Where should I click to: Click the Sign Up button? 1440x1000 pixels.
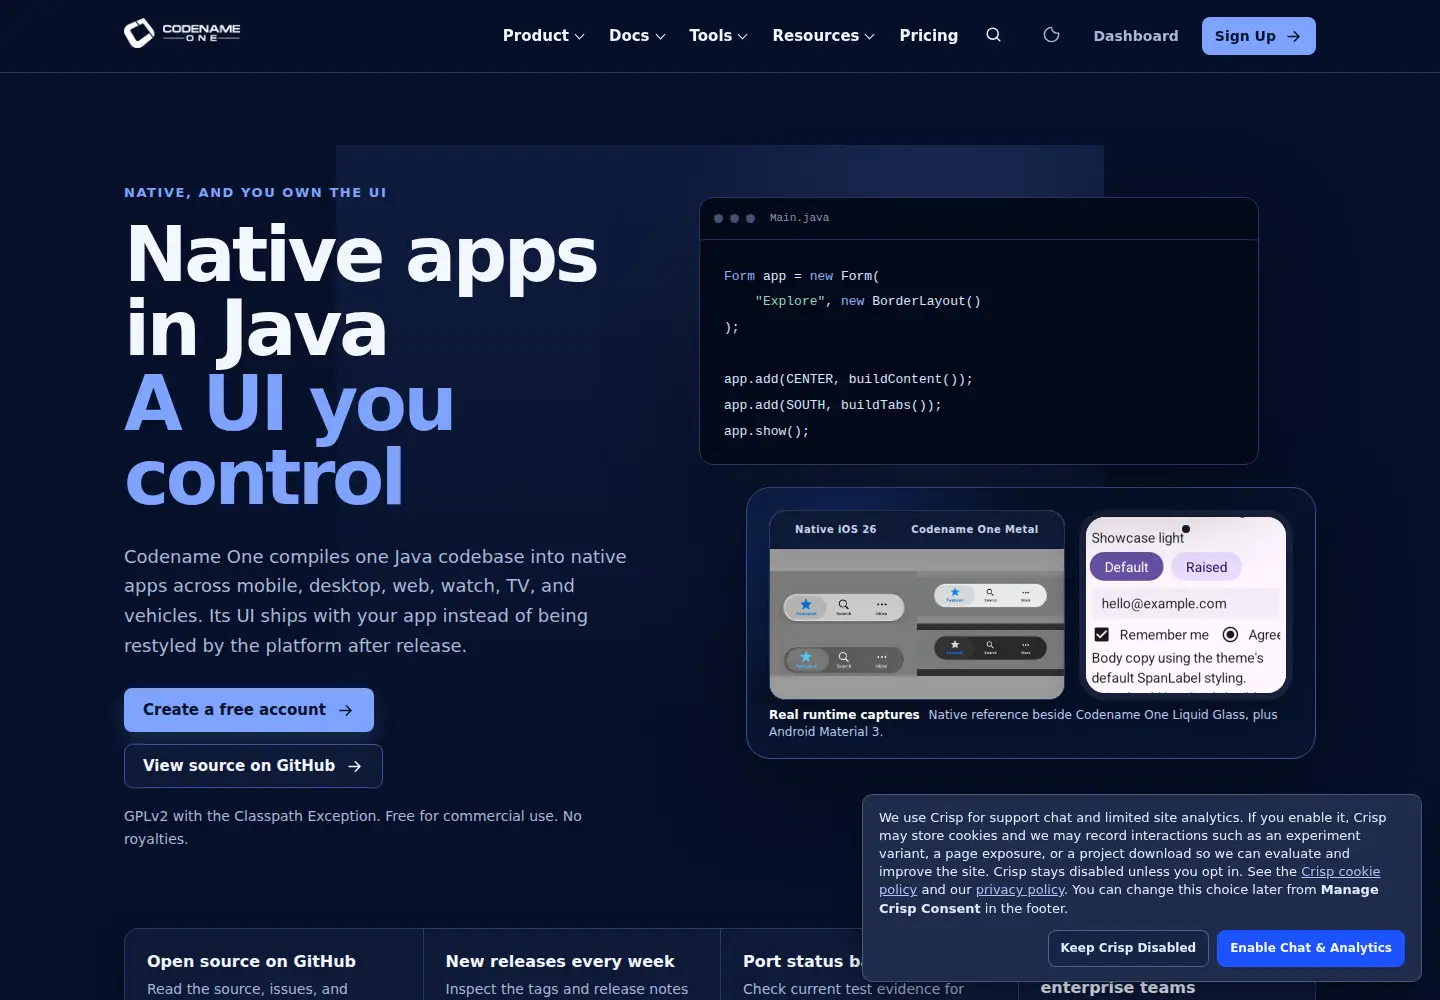1258,36
